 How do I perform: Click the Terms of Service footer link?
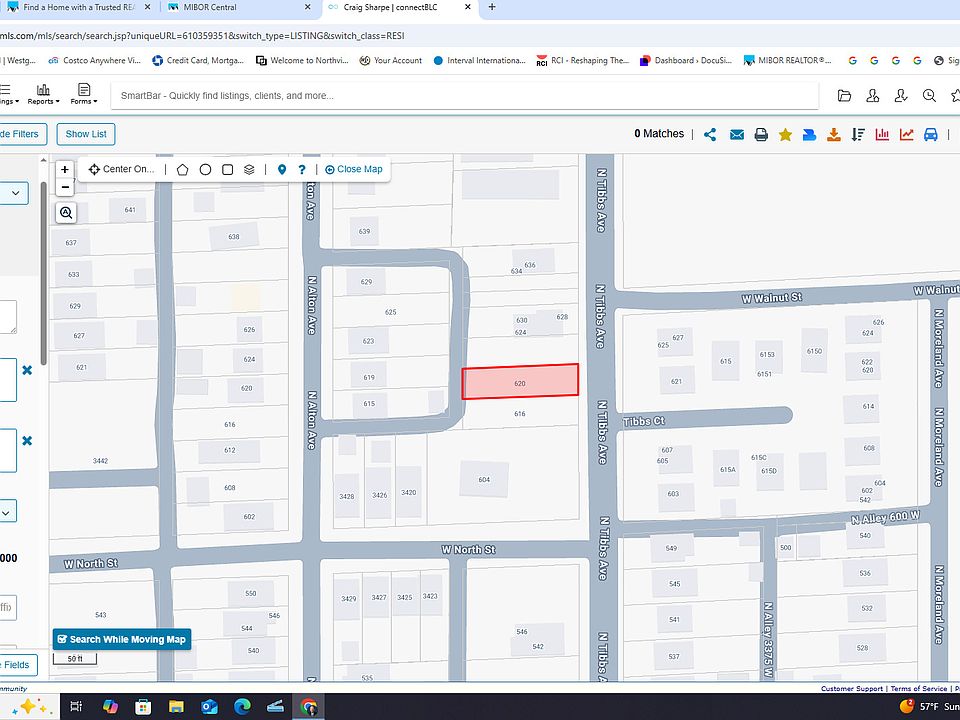(918, 689)
